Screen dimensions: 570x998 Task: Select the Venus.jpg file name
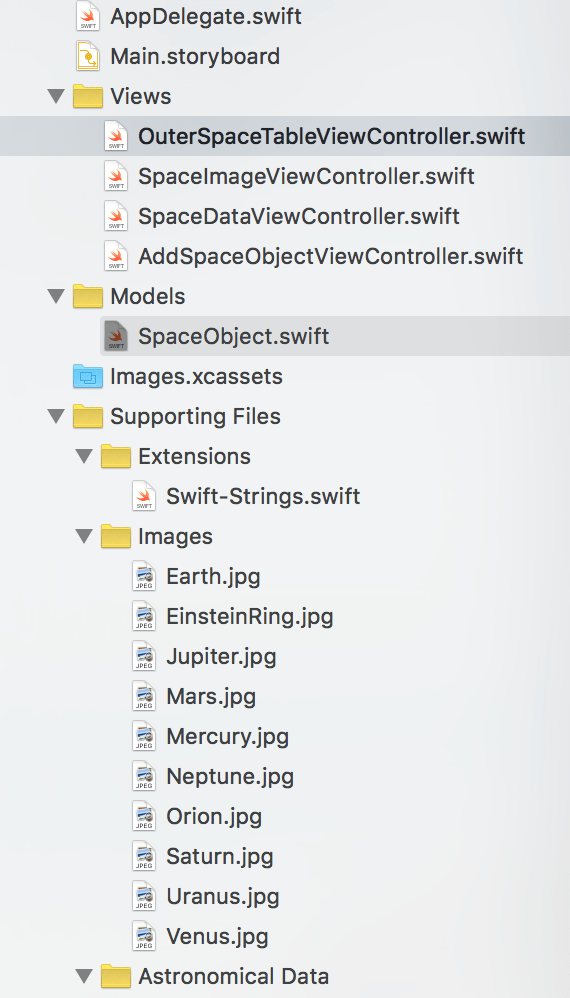[x=217, y=937]
